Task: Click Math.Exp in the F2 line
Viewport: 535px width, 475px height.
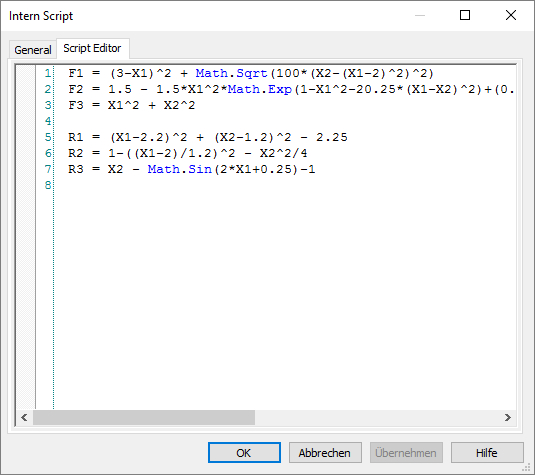Action: click(x=260, y=89)
